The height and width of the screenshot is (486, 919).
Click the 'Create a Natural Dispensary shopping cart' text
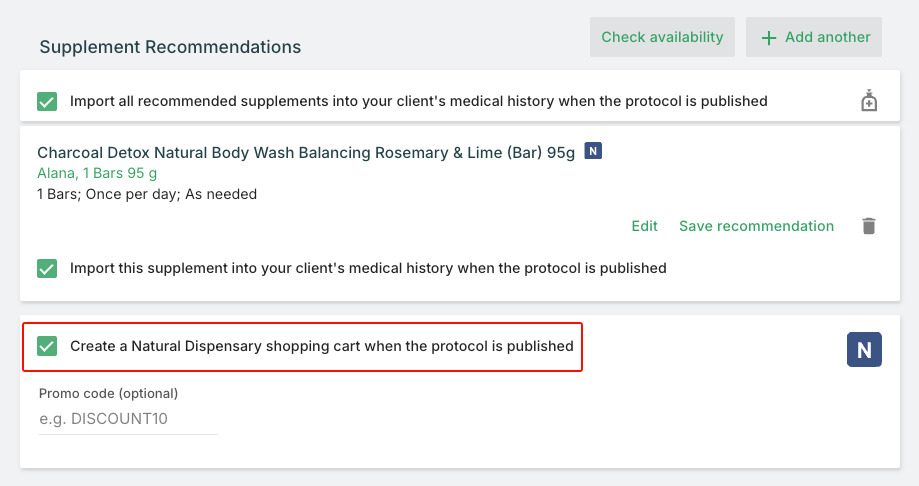[321, 346]
